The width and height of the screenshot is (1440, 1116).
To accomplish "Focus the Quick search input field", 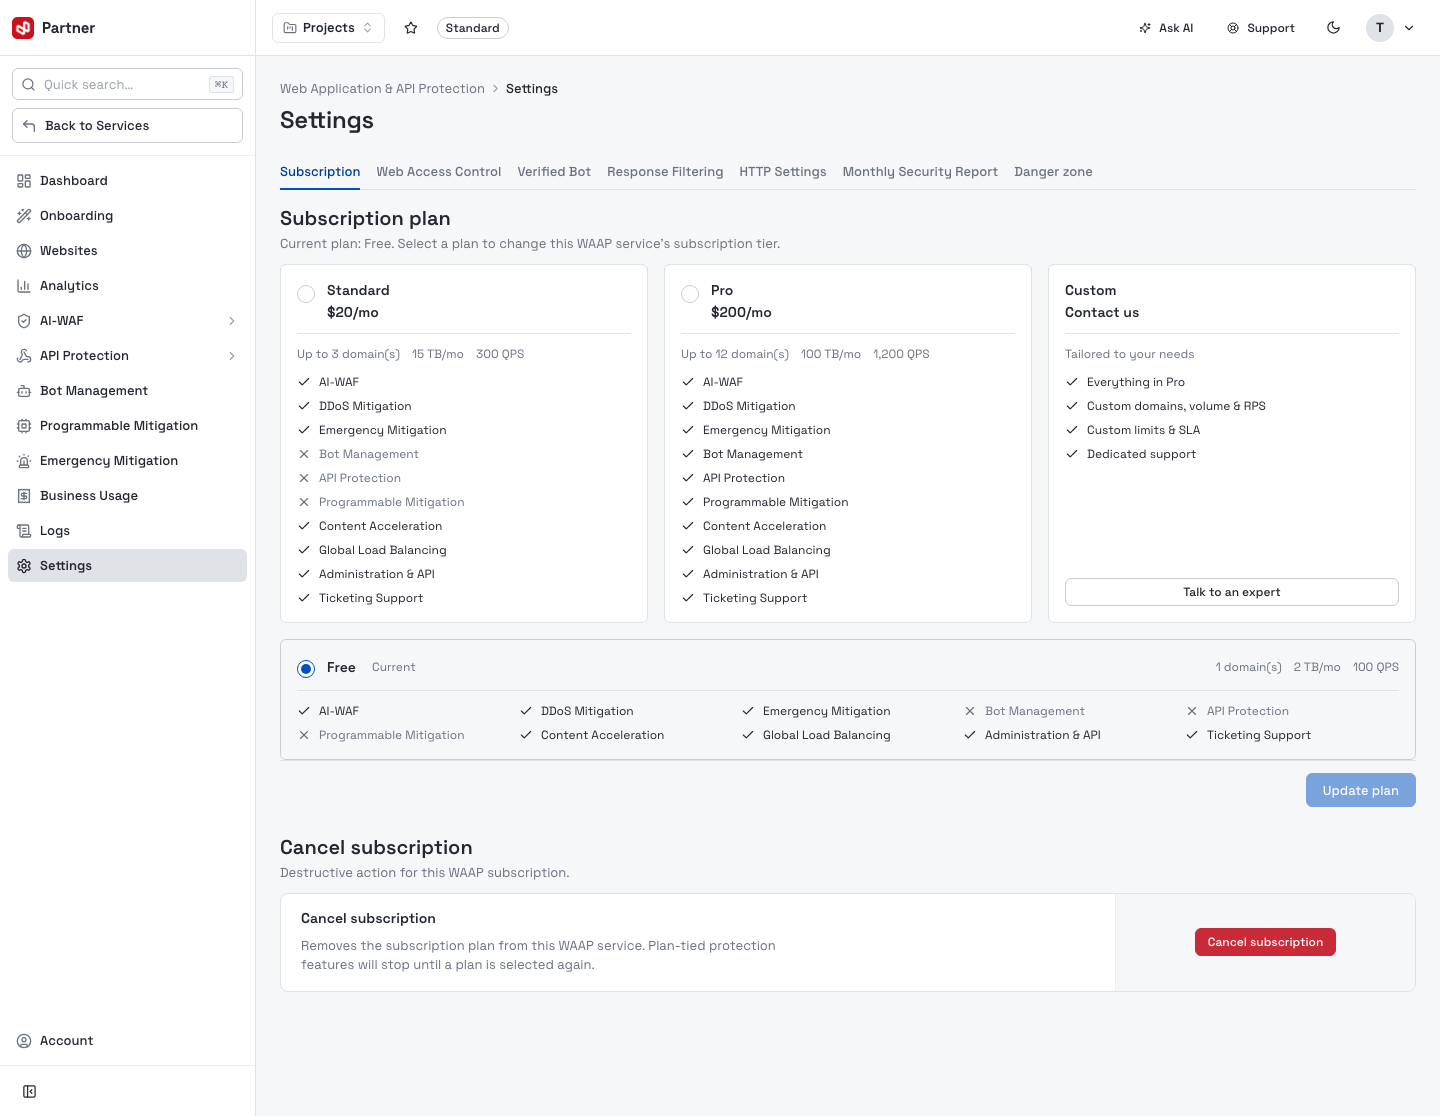I will click(127, 85).
